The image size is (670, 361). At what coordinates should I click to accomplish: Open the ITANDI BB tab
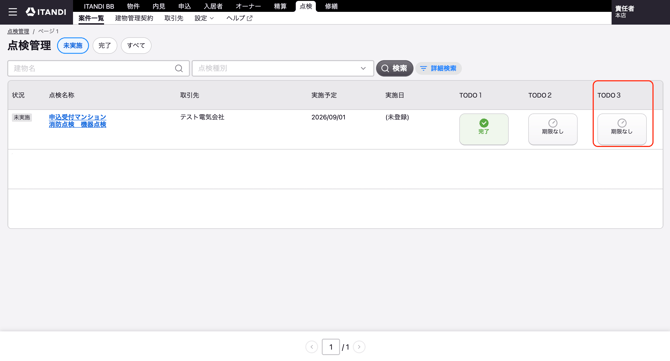99,6
